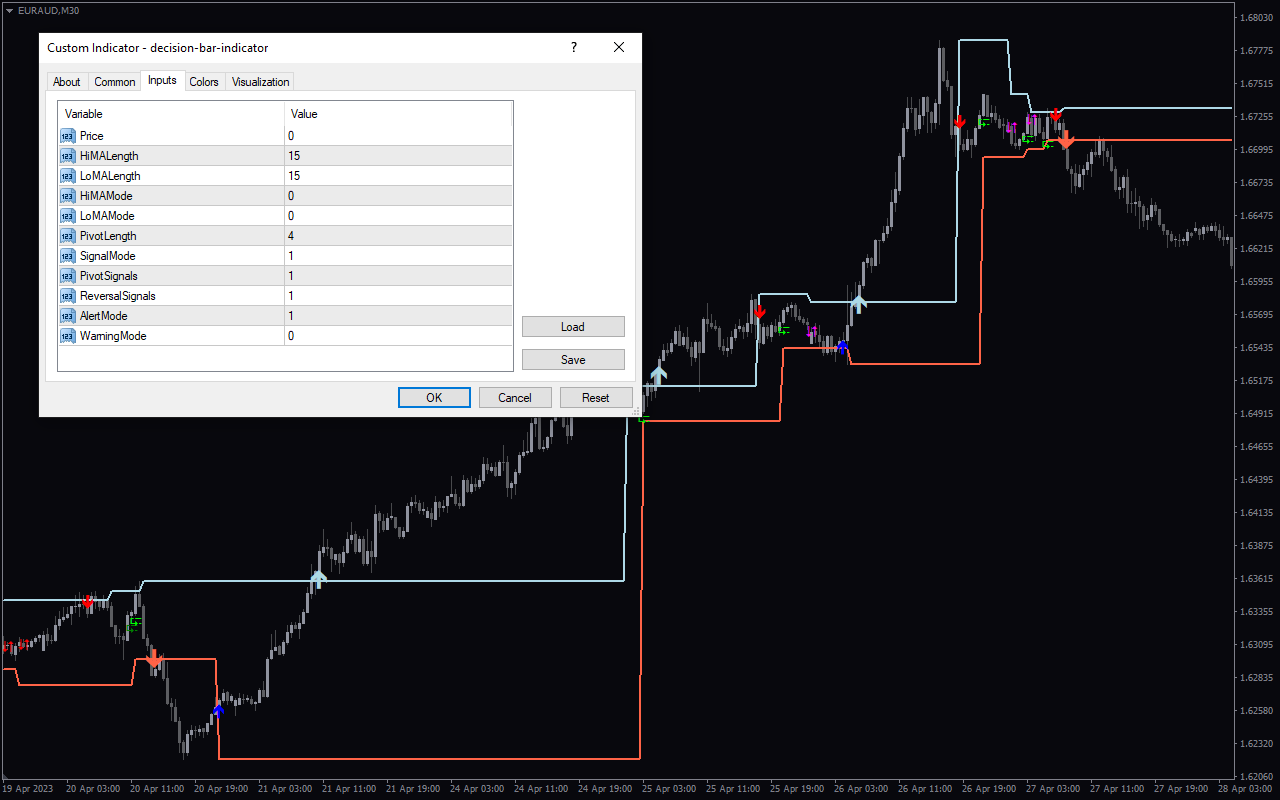
Task: Select the PivotSignals row label
Action: (x=109, y=276)
